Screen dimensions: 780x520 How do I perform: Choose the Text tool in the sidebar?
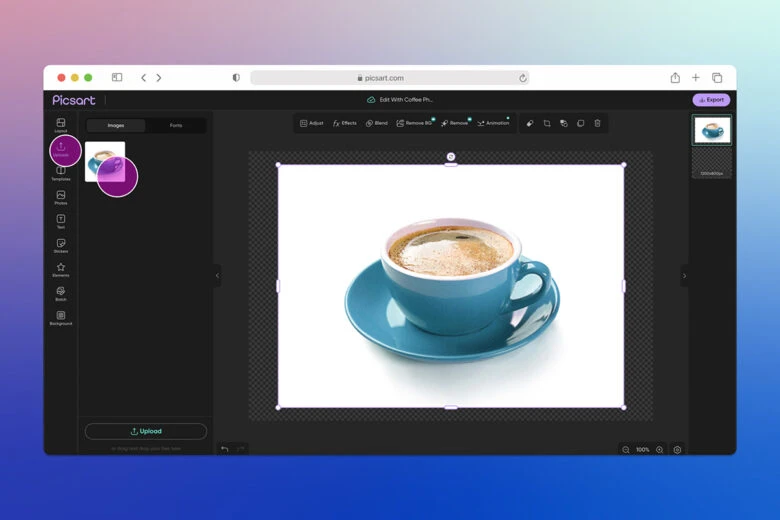click(61, 220)
